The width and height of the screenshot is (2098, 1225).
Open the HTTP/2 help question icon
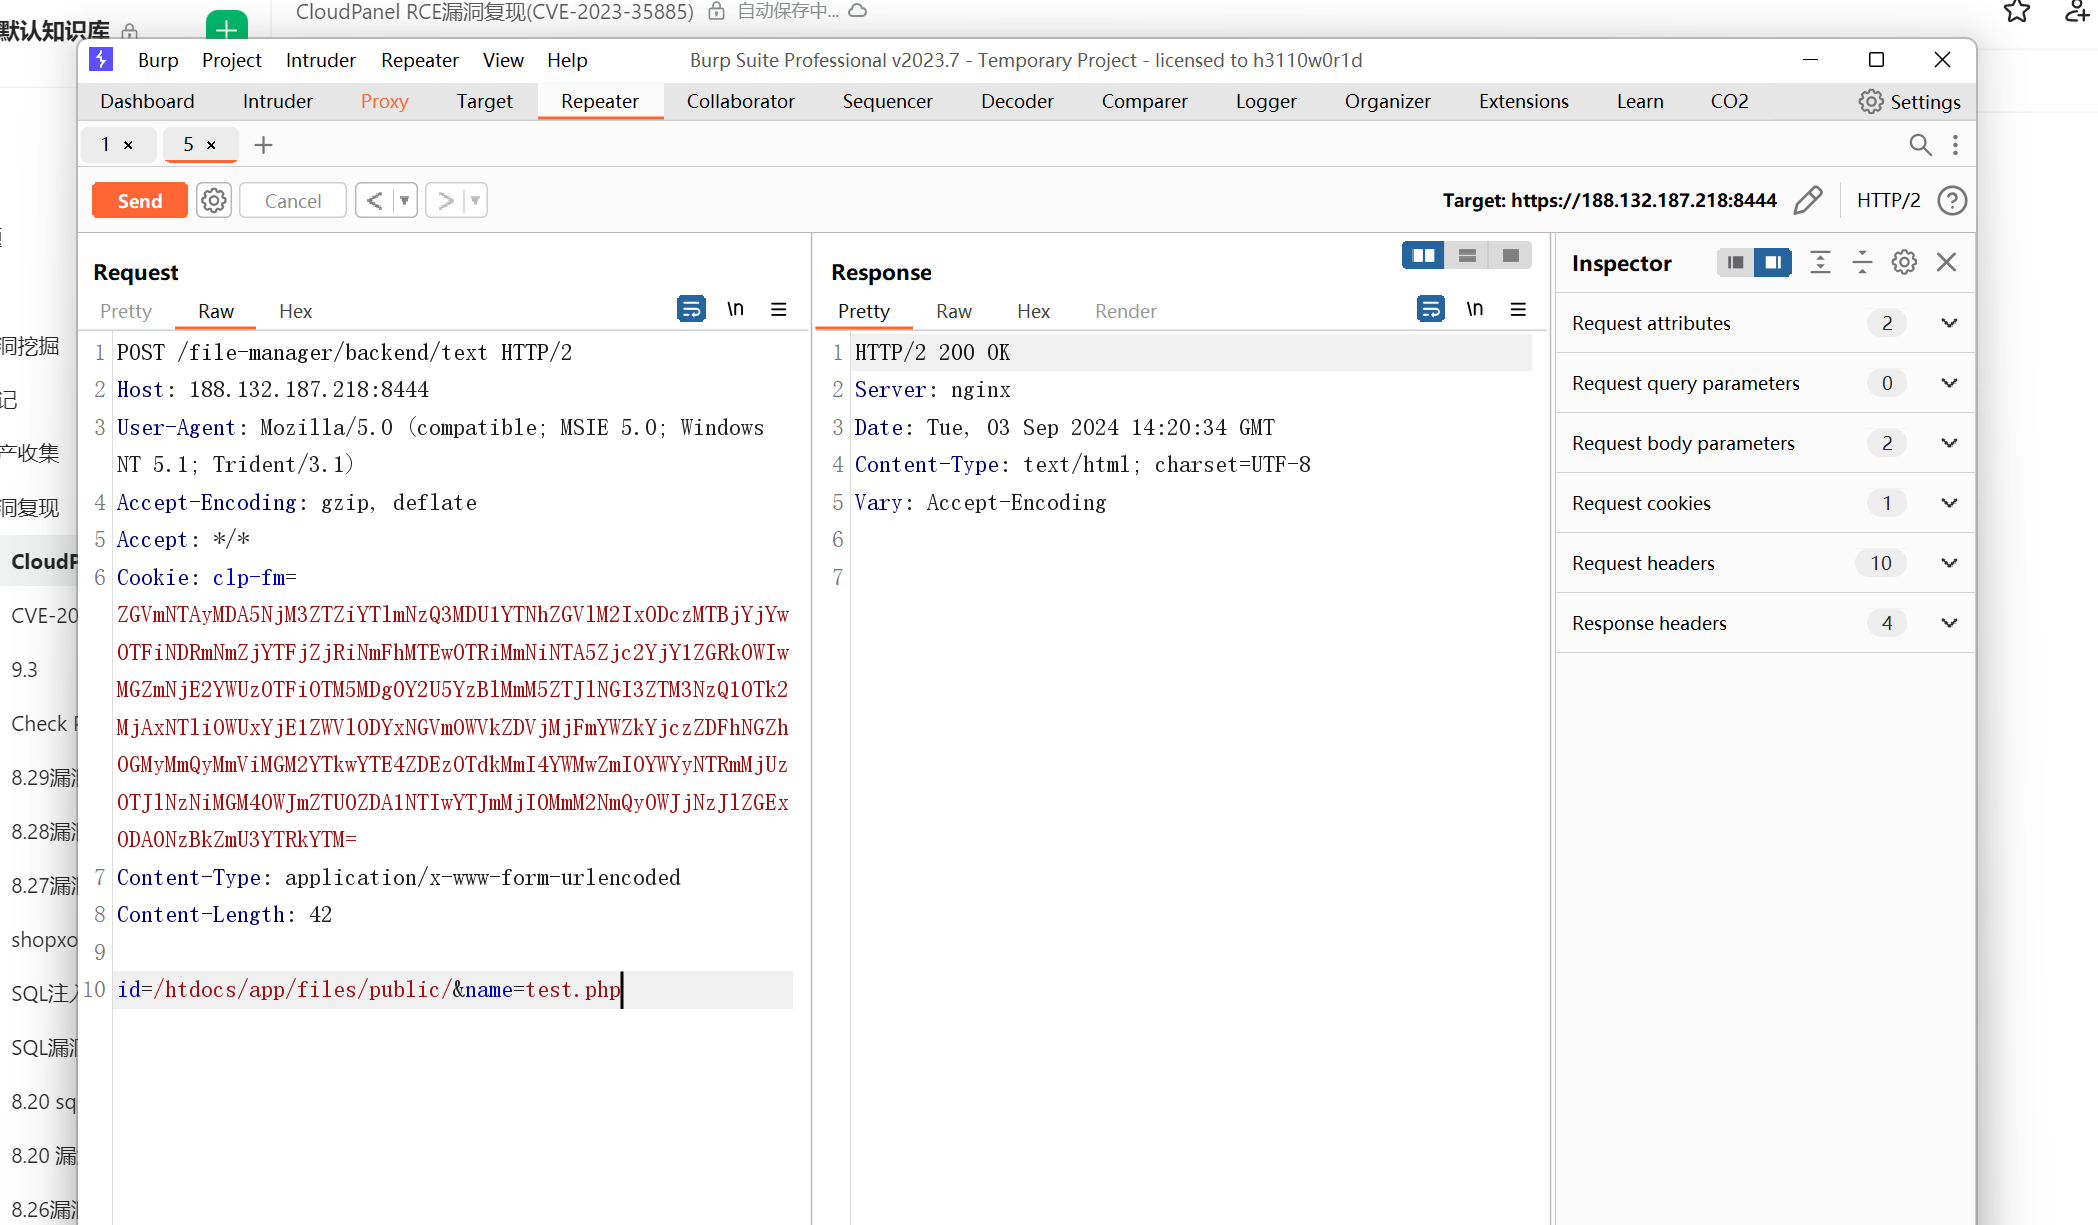tap(1951, 201)
